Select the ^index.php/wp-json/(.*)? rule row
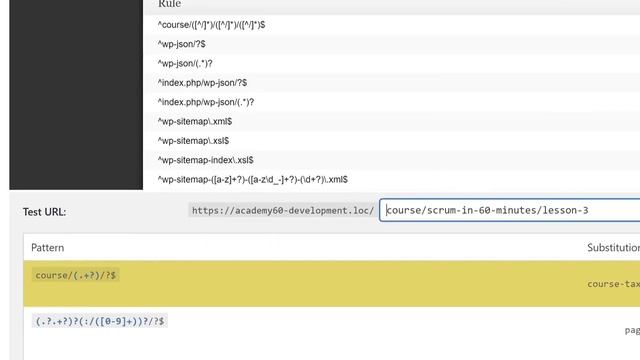Viewport: 640px width, 360px height. (392, 102)
